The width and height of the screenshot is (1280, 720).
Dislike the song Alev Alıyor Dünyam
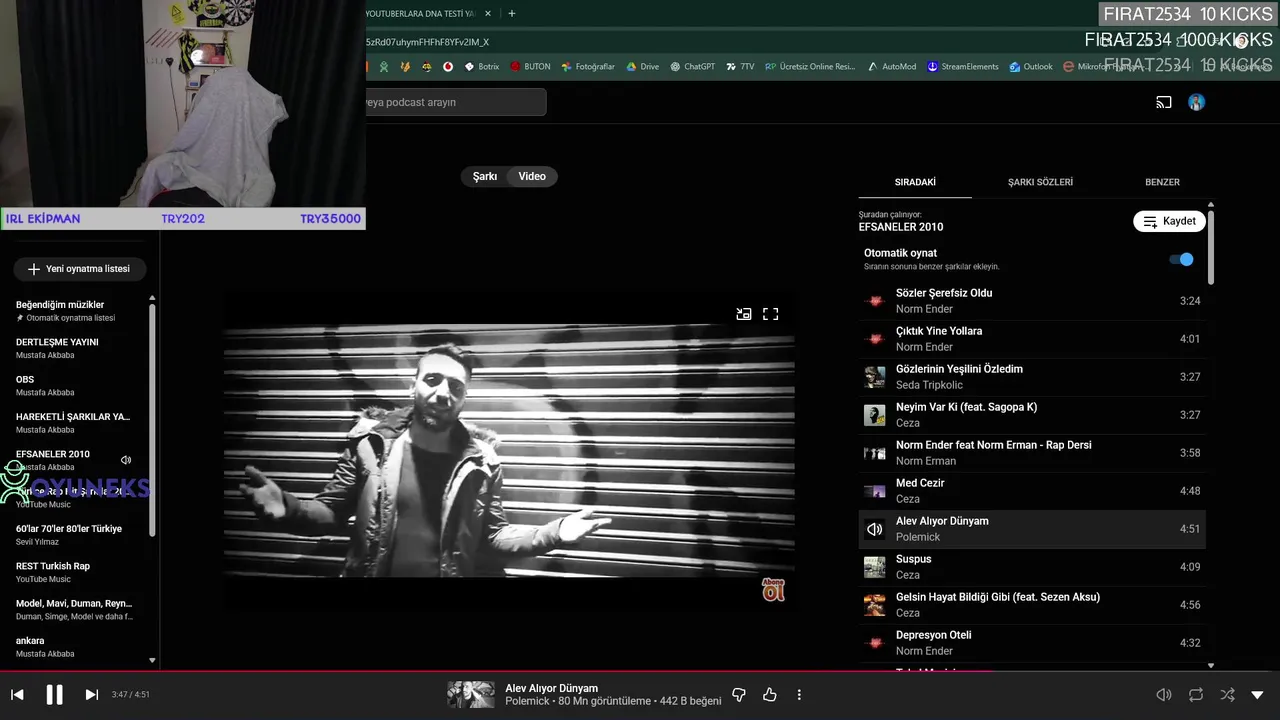pos(739,694)
